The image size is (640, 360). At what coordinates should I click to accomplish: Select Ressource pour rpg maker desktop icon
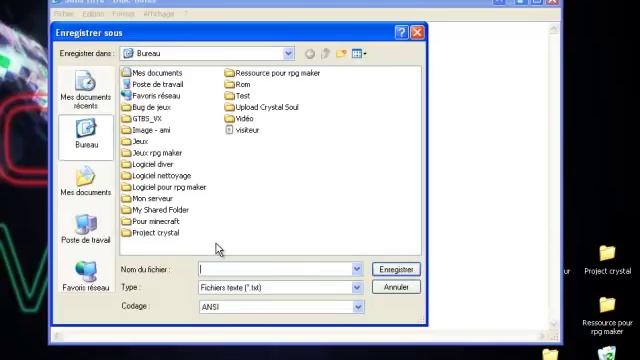(607, 316)
